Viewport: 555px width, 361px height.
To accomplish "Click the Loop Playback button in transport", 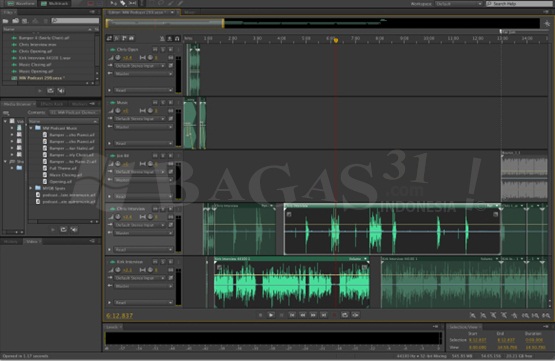I will pyautogui.click(x=345, y=315).
